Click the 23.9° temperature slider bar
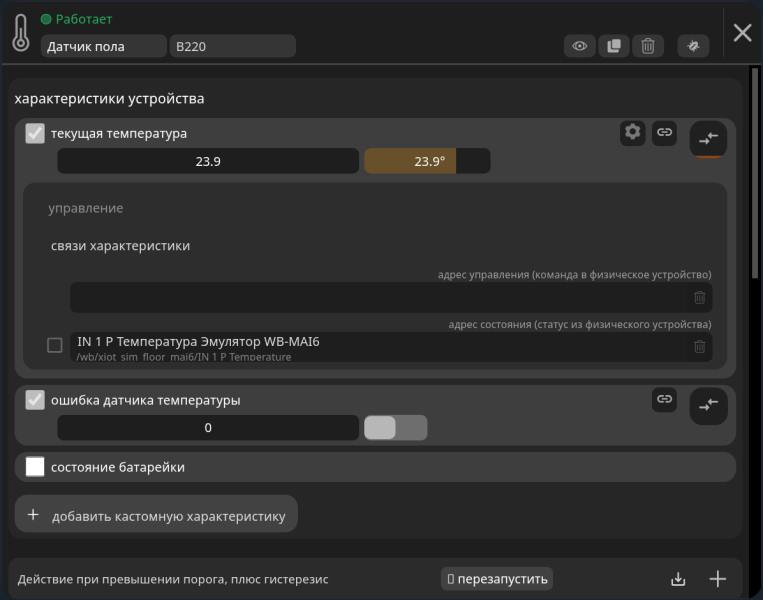Image resolution: width=763 pixels, height=600 pixels. coord(427,161)
